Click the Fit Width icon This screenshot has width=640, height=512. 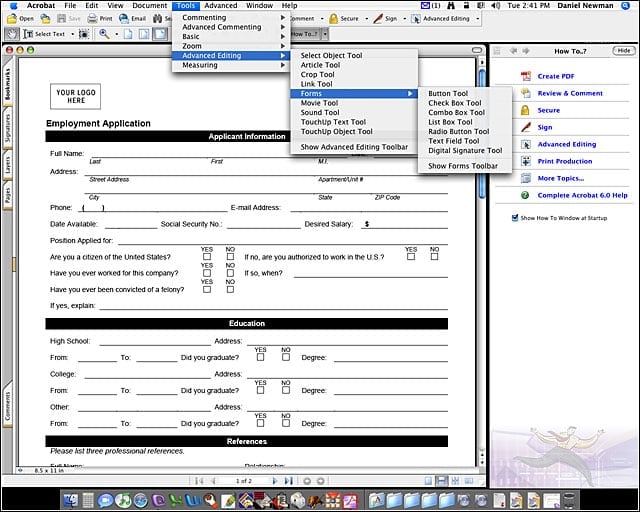(x=160, y=34)
